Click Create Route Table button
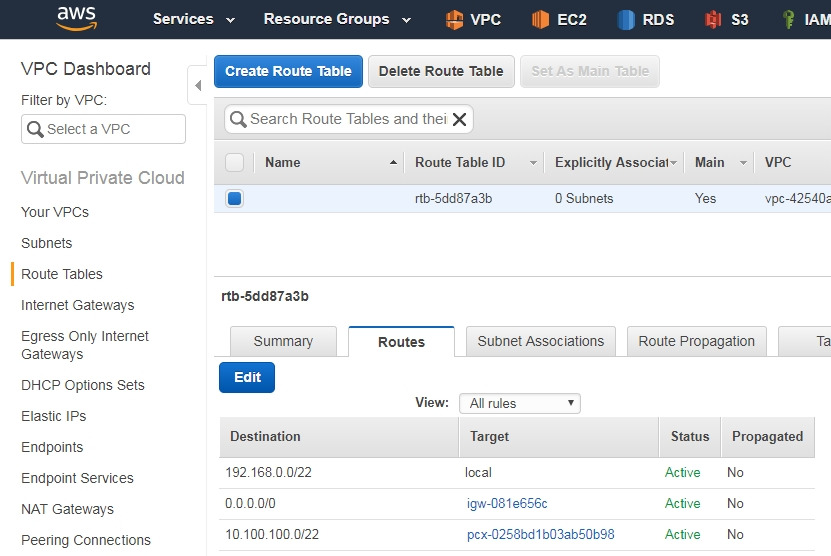 (x=288, y=71)
